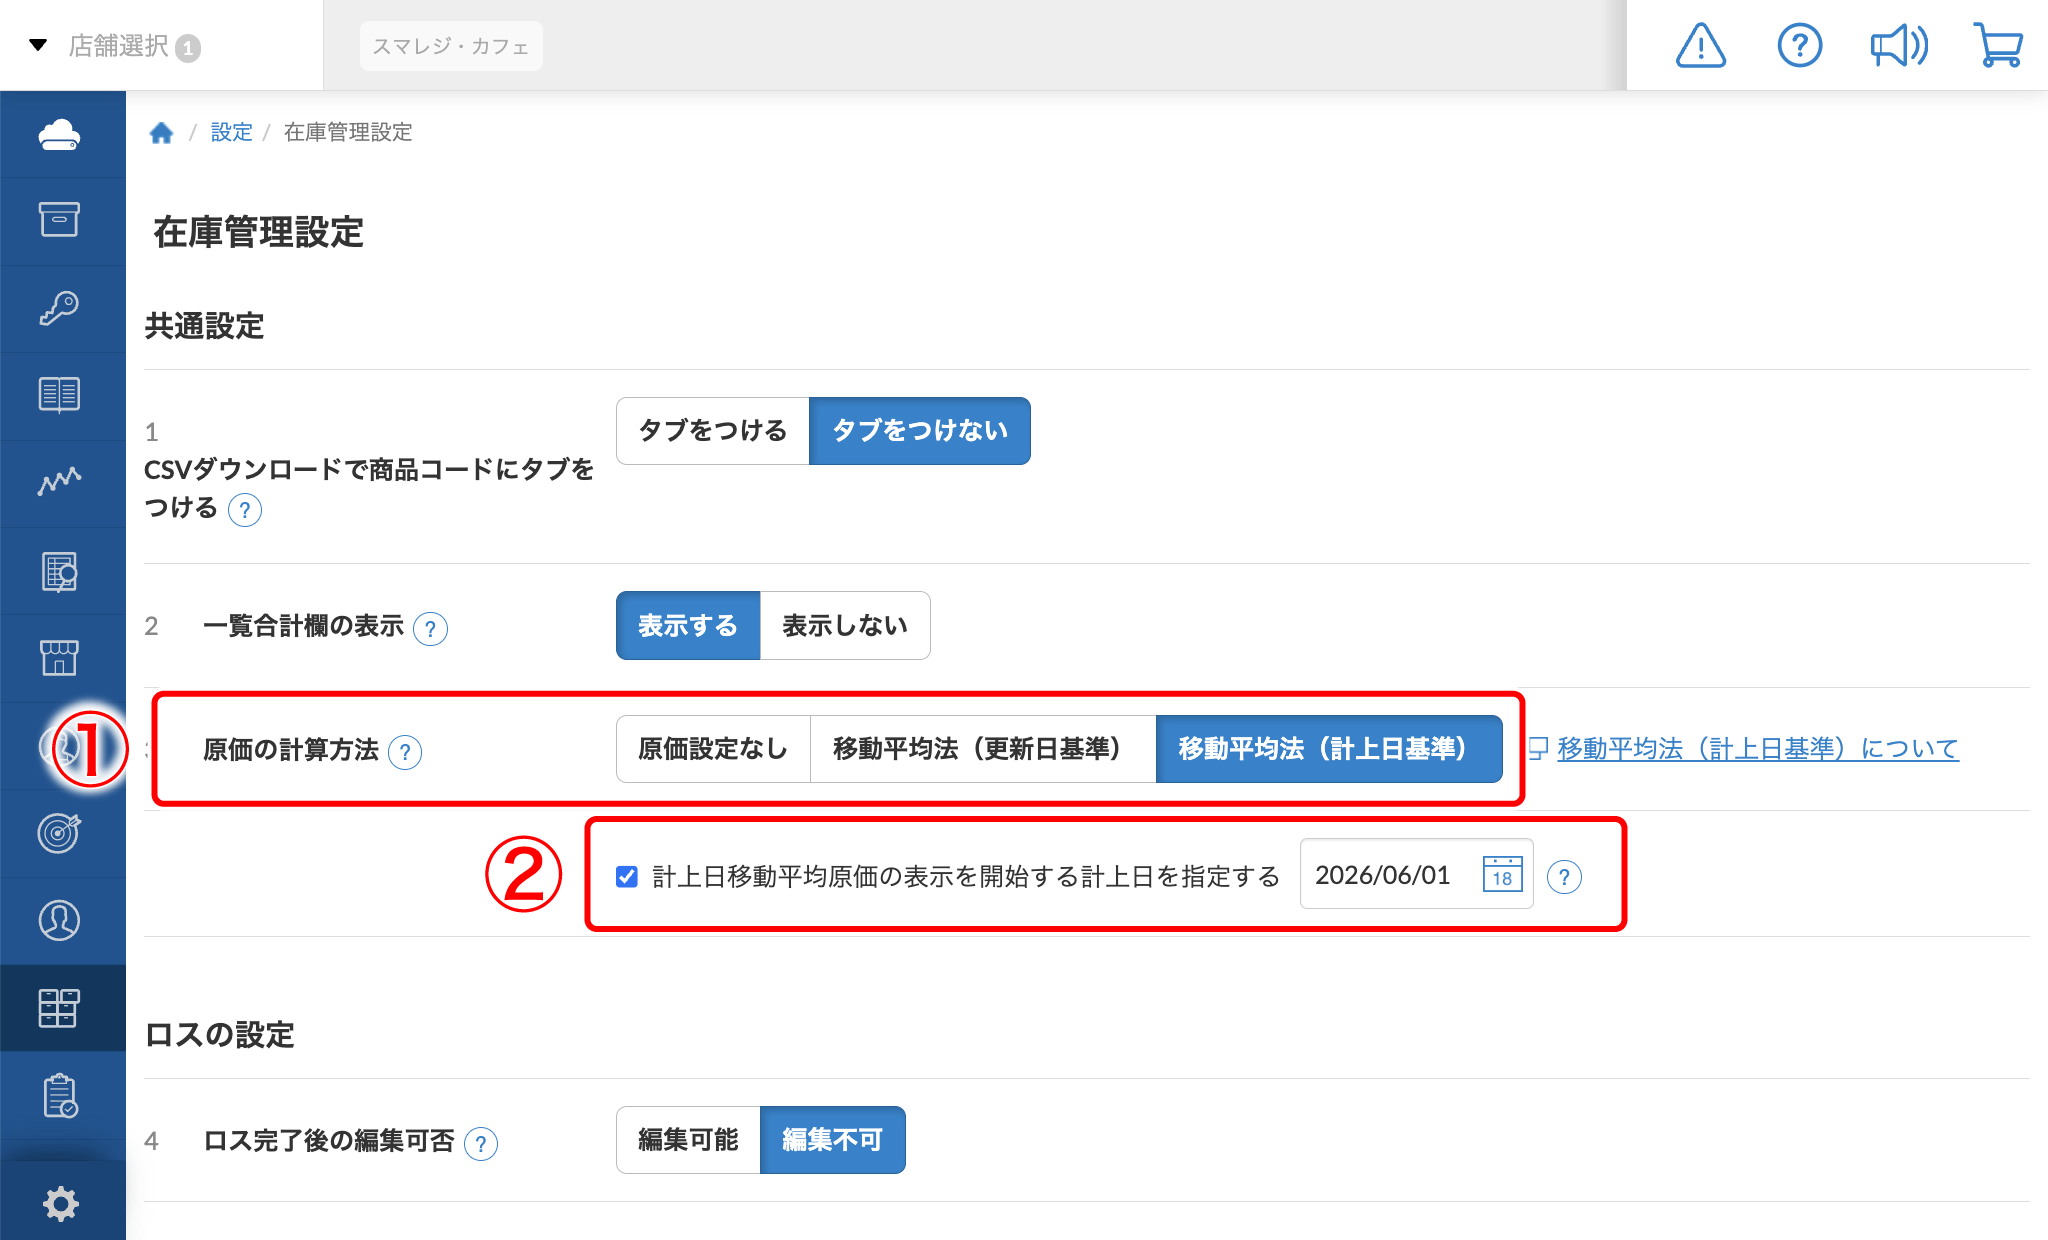2048x1240 pixels.
Task: Open the store shop icon in sidebar
Action: point(60,658)
